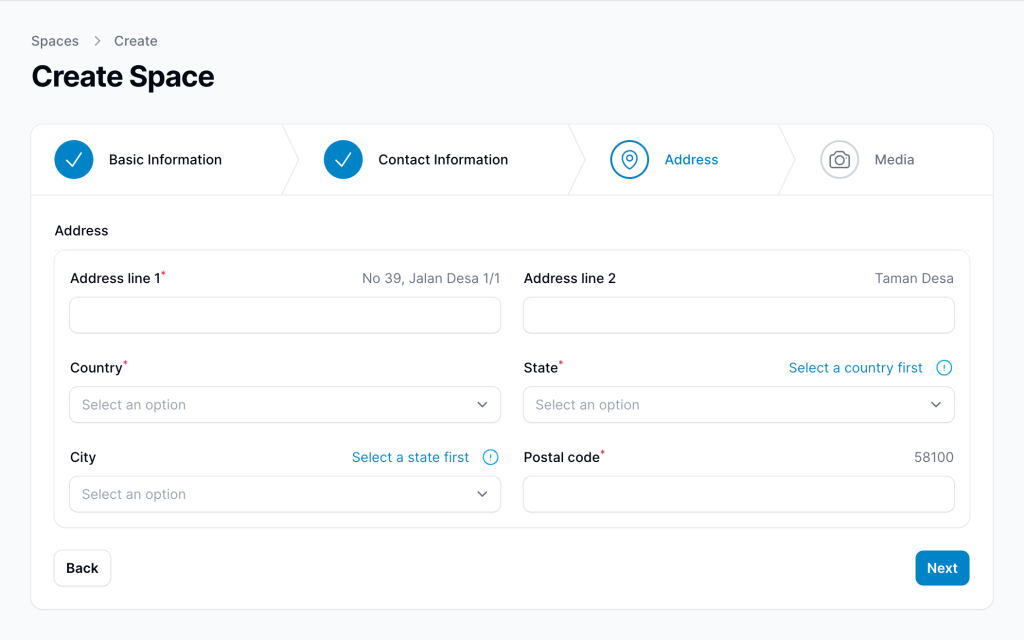This screenshot has height=640, width=1024.
Task: Click the info icon beside 'Select a country first'
Action: coord(944,368)
